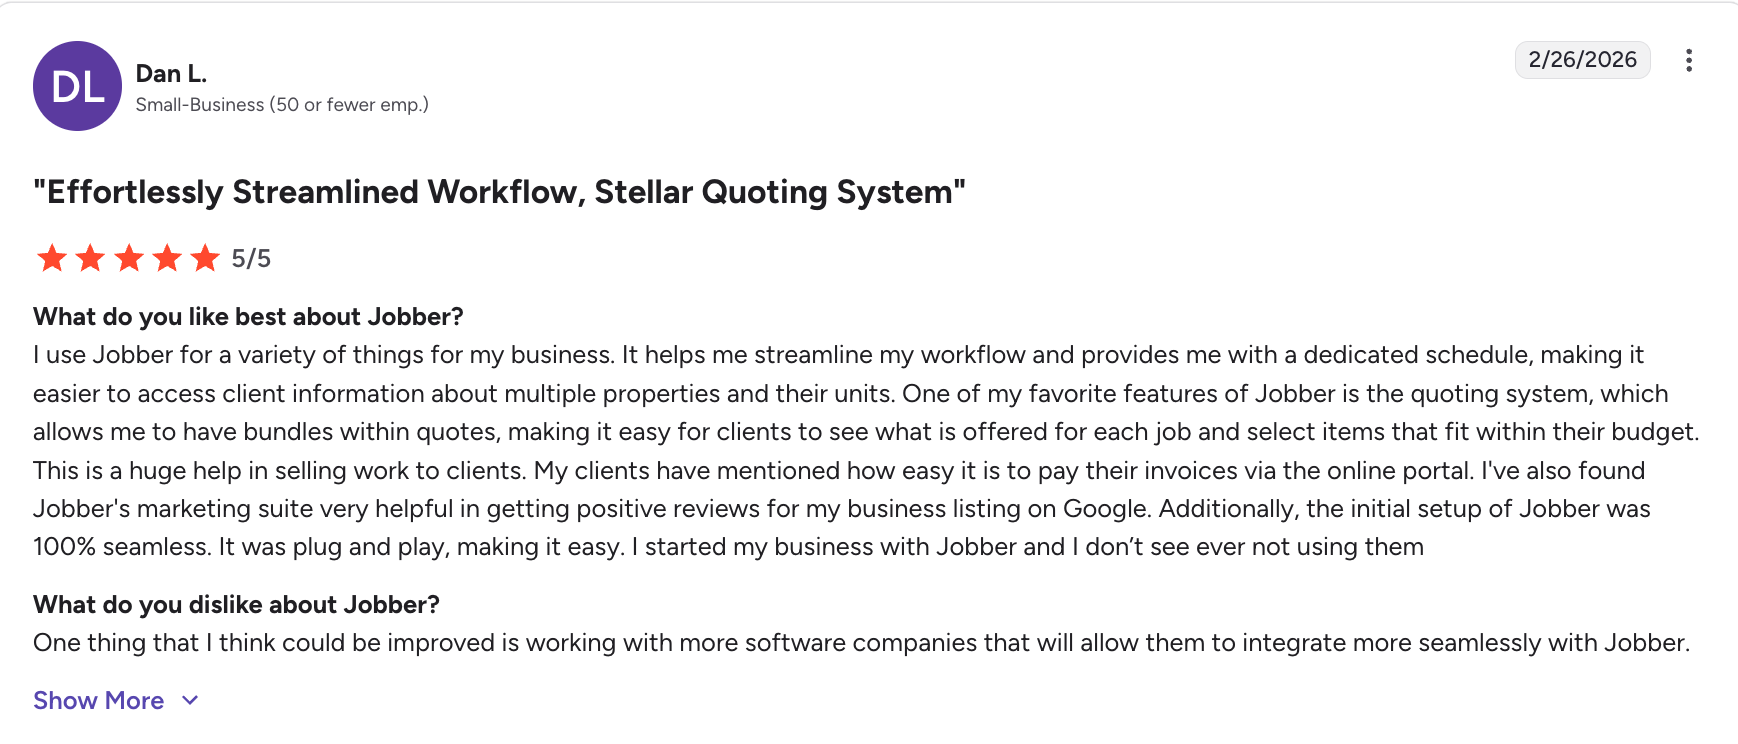
Task: Select the Small-Business company size text
Action: tap(282, 104)
